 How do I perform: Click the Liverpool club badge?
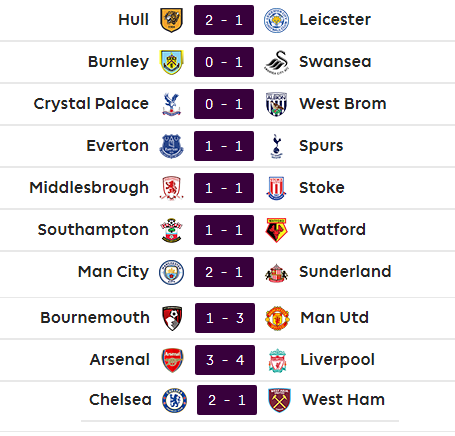tap(277, 360)
